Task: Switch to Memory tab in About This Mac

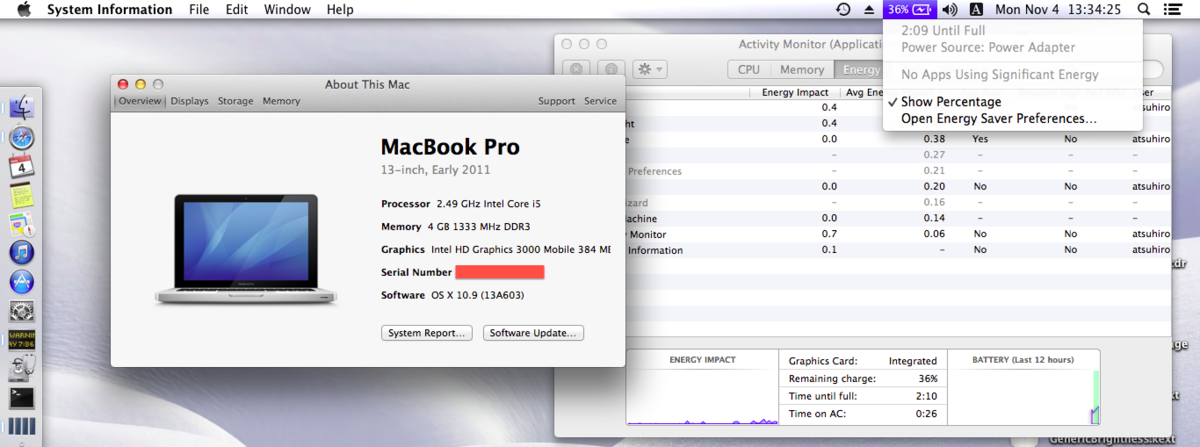Action: tap(281, 101)
